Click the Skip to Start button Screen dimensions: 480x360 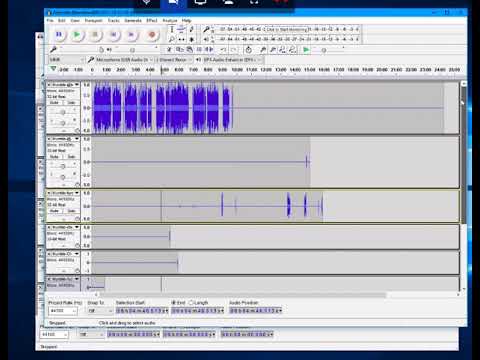point(113,34)
